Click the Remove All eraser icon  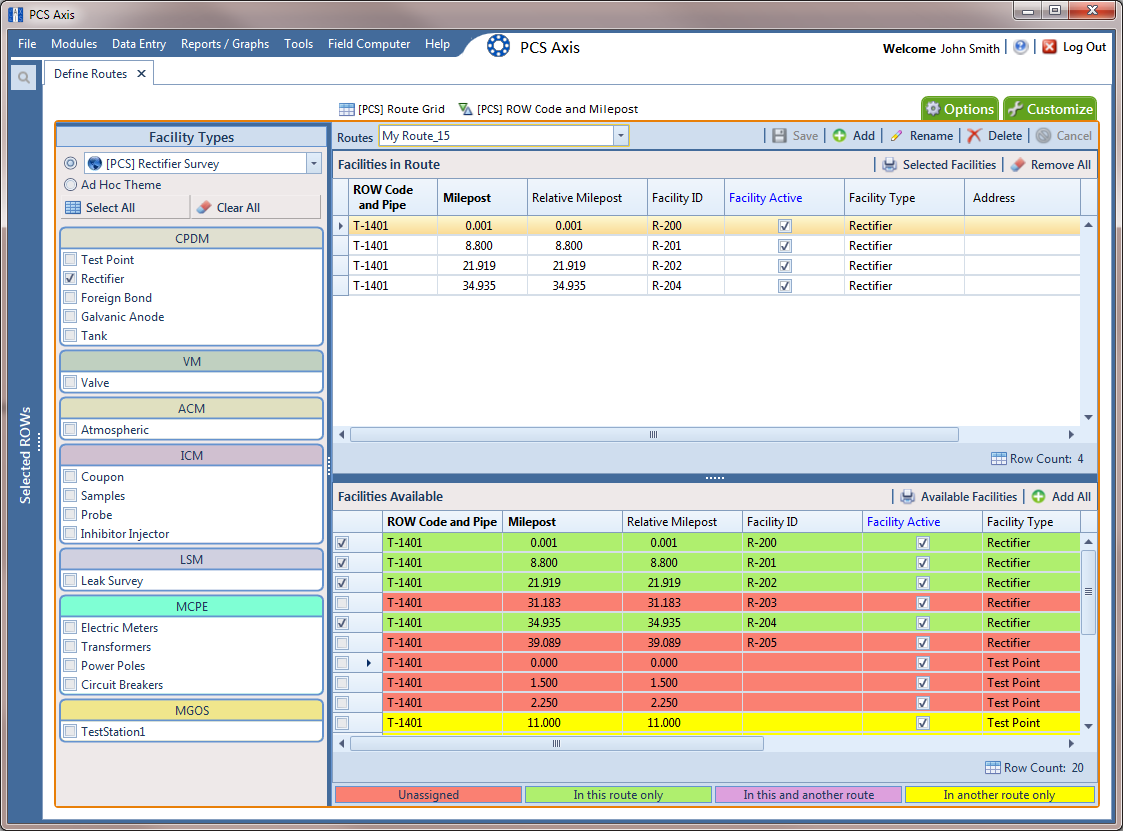coord(1018,165)
